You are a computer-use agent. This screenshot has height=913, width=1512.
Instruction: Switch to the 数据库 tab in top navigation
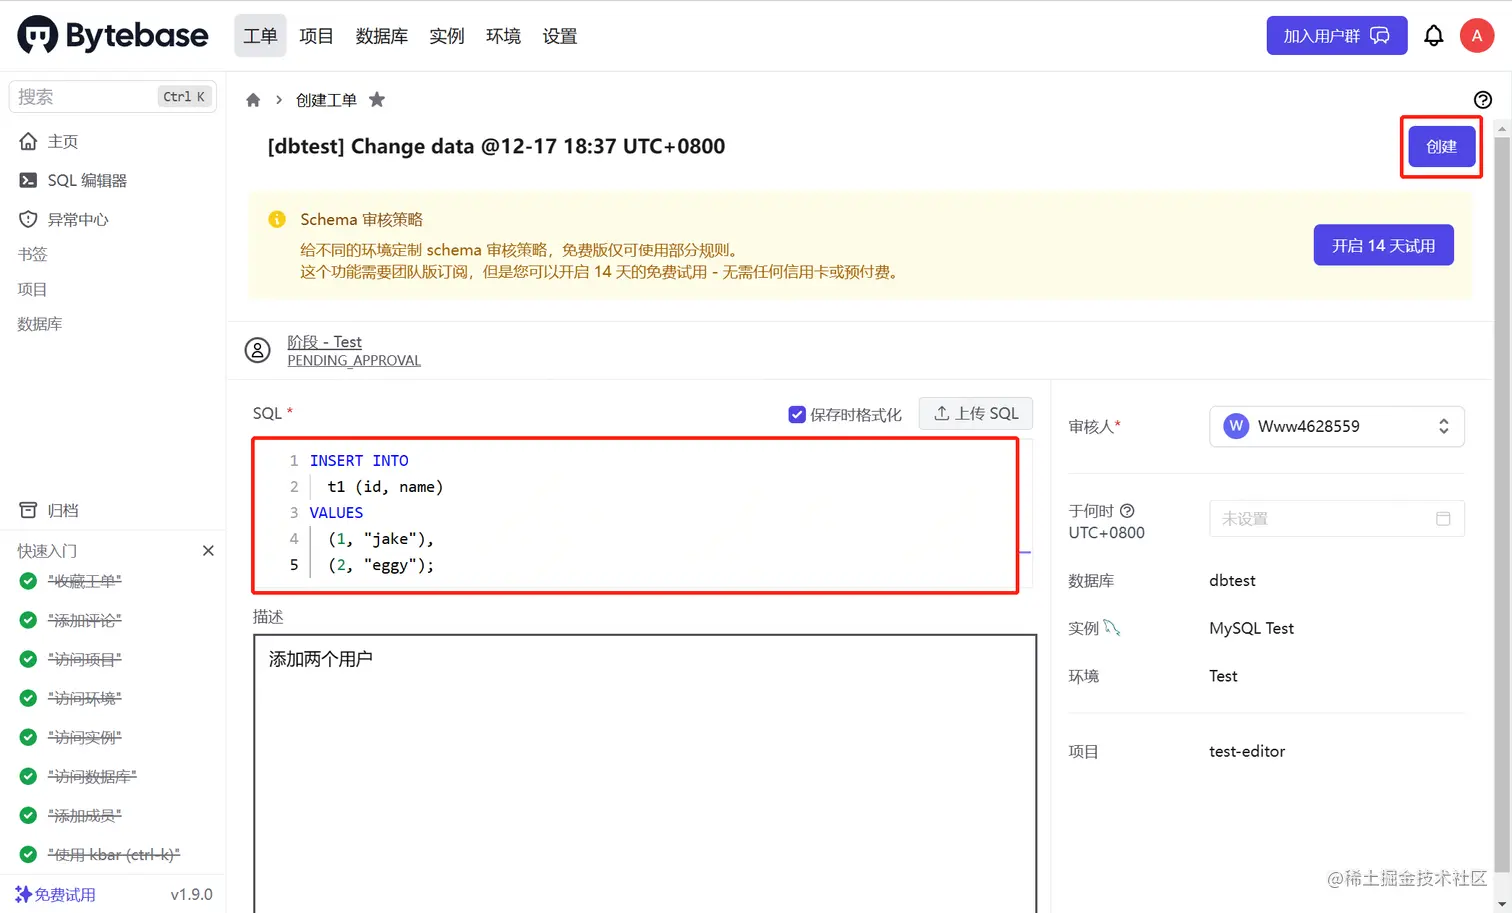[x=382, y=36]
